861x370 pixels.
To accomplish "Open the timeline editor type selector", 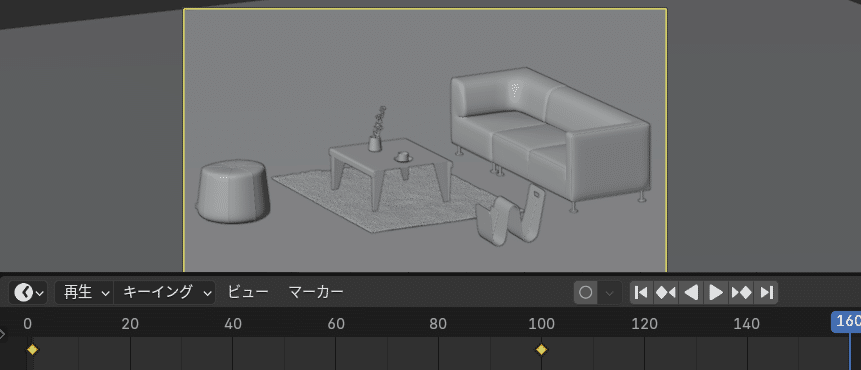I will point(29,293).
